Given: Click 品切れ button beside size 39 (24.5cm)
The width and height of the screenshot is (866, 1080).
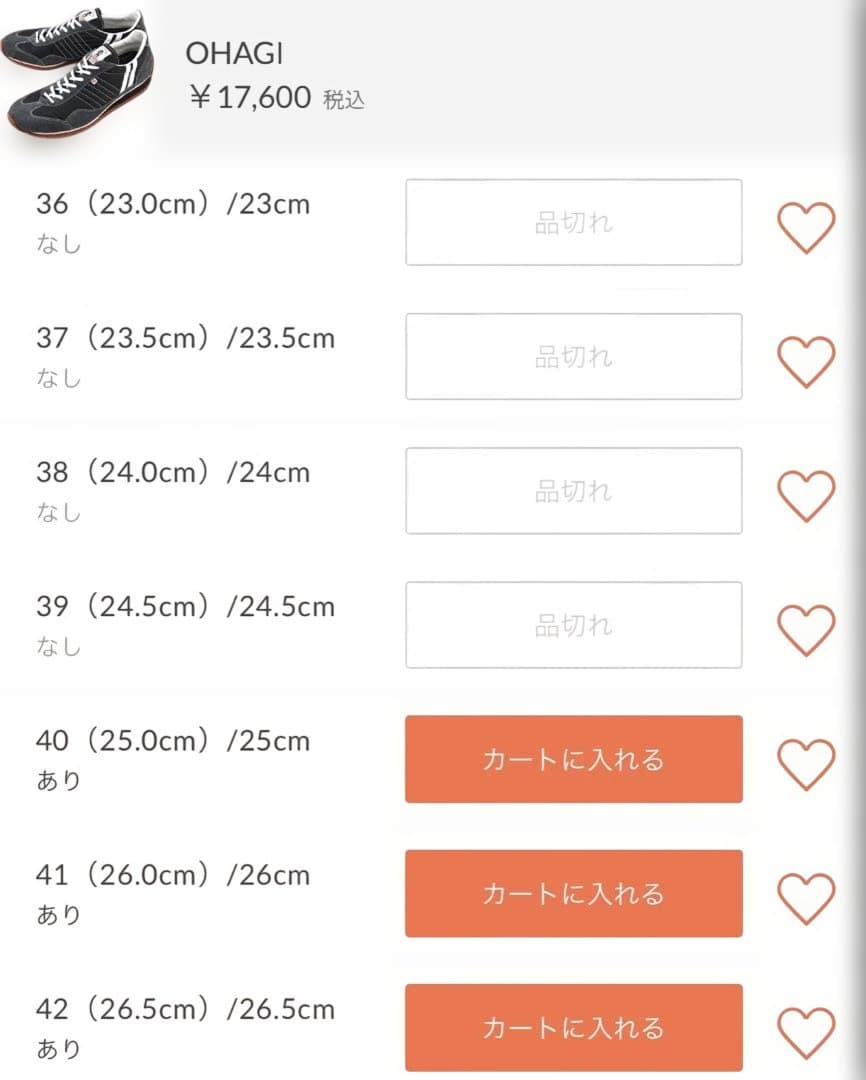Looking at the screenshot, I should [573, 625].
